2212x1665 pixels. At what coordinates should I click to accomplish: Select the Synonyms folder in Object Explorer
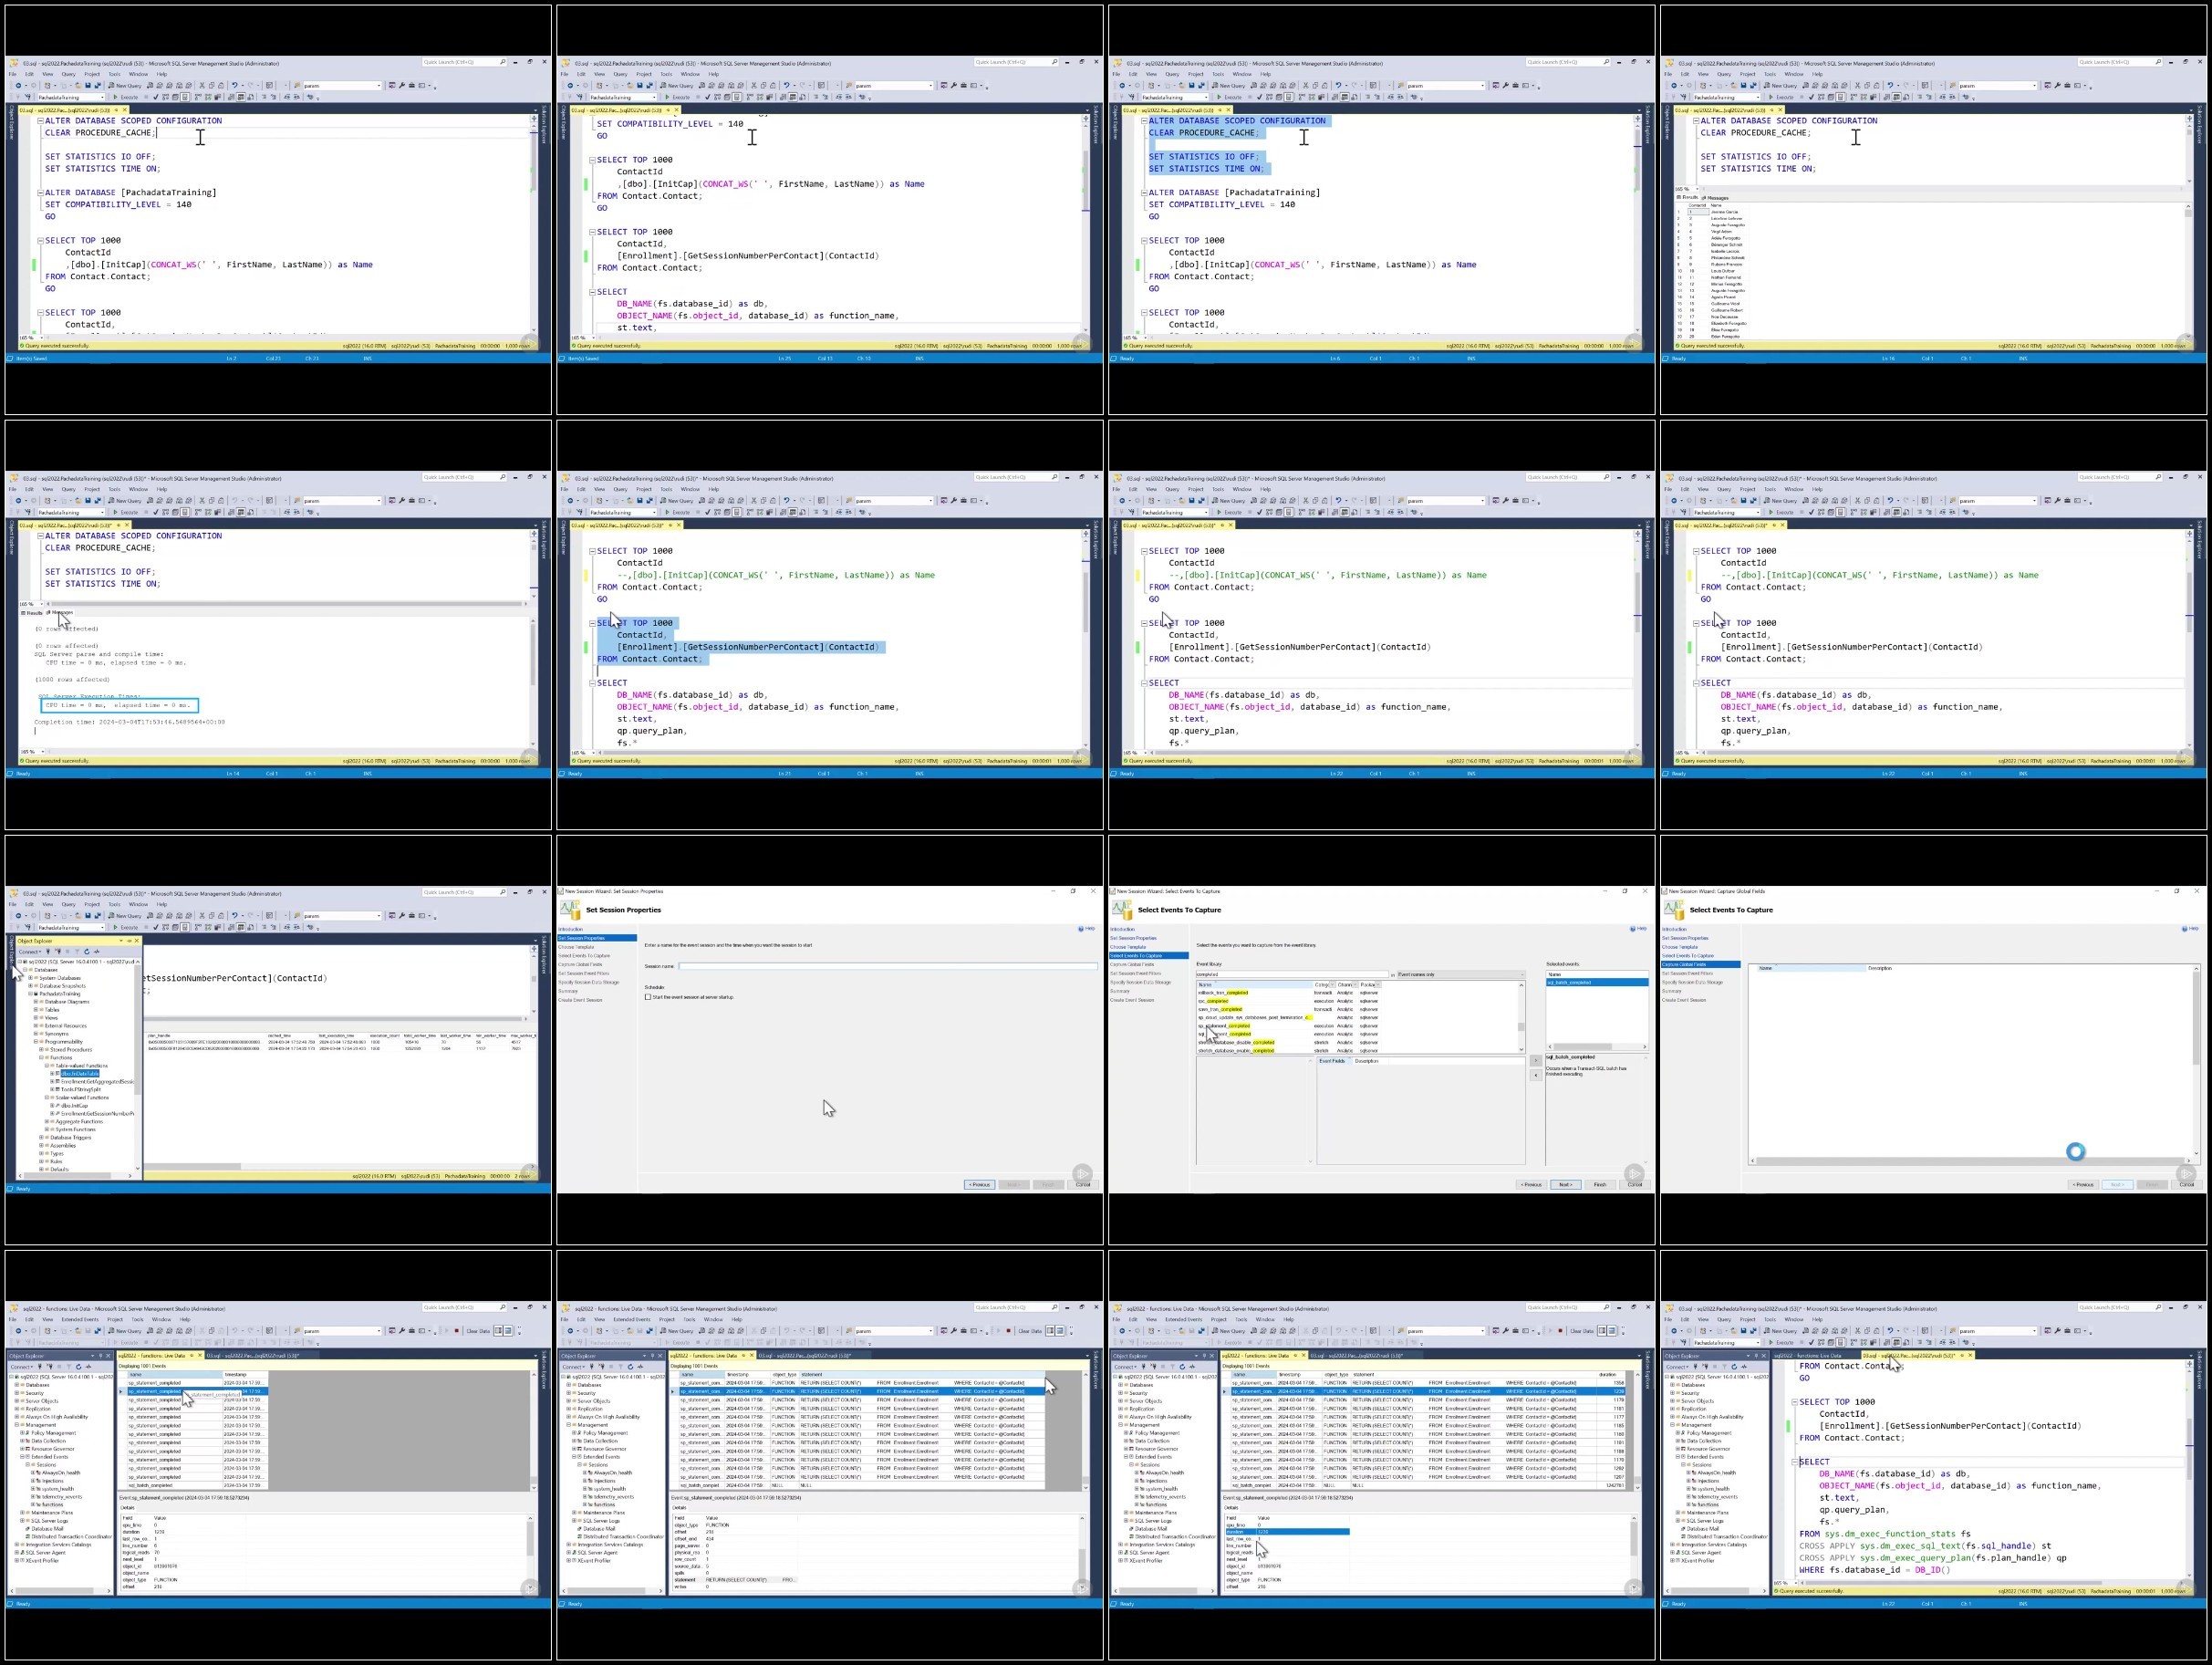pos(57,1034)
